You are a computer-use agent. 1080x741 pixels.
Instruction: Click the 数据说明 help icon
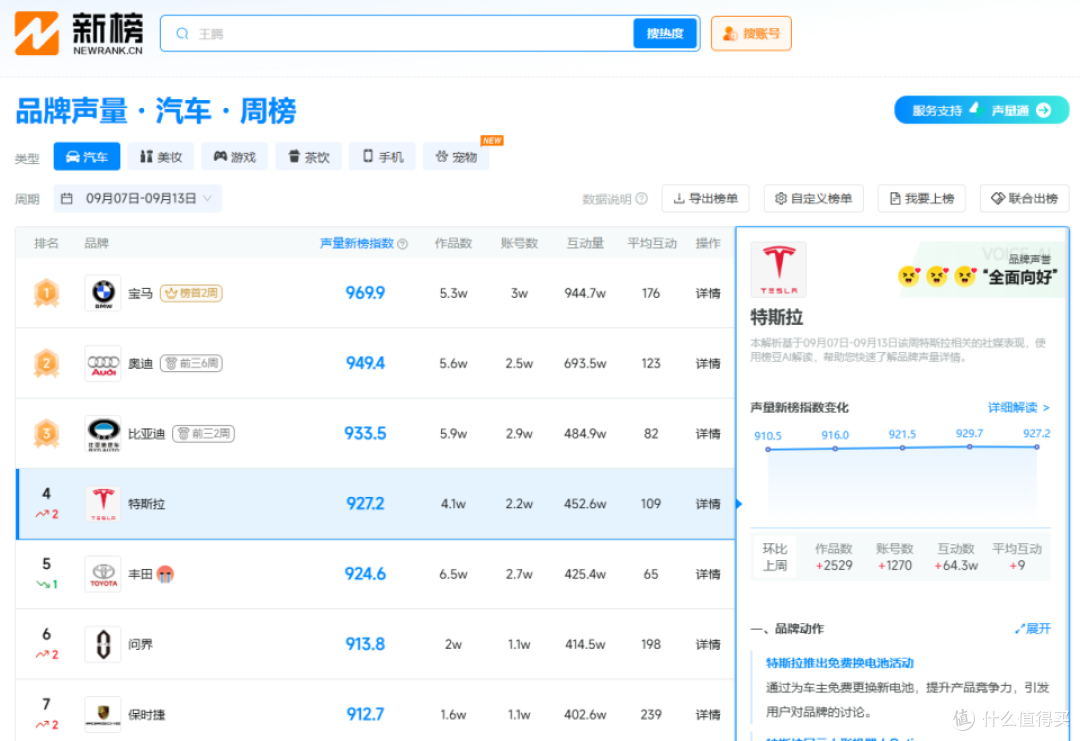click(x=641, y=198)
